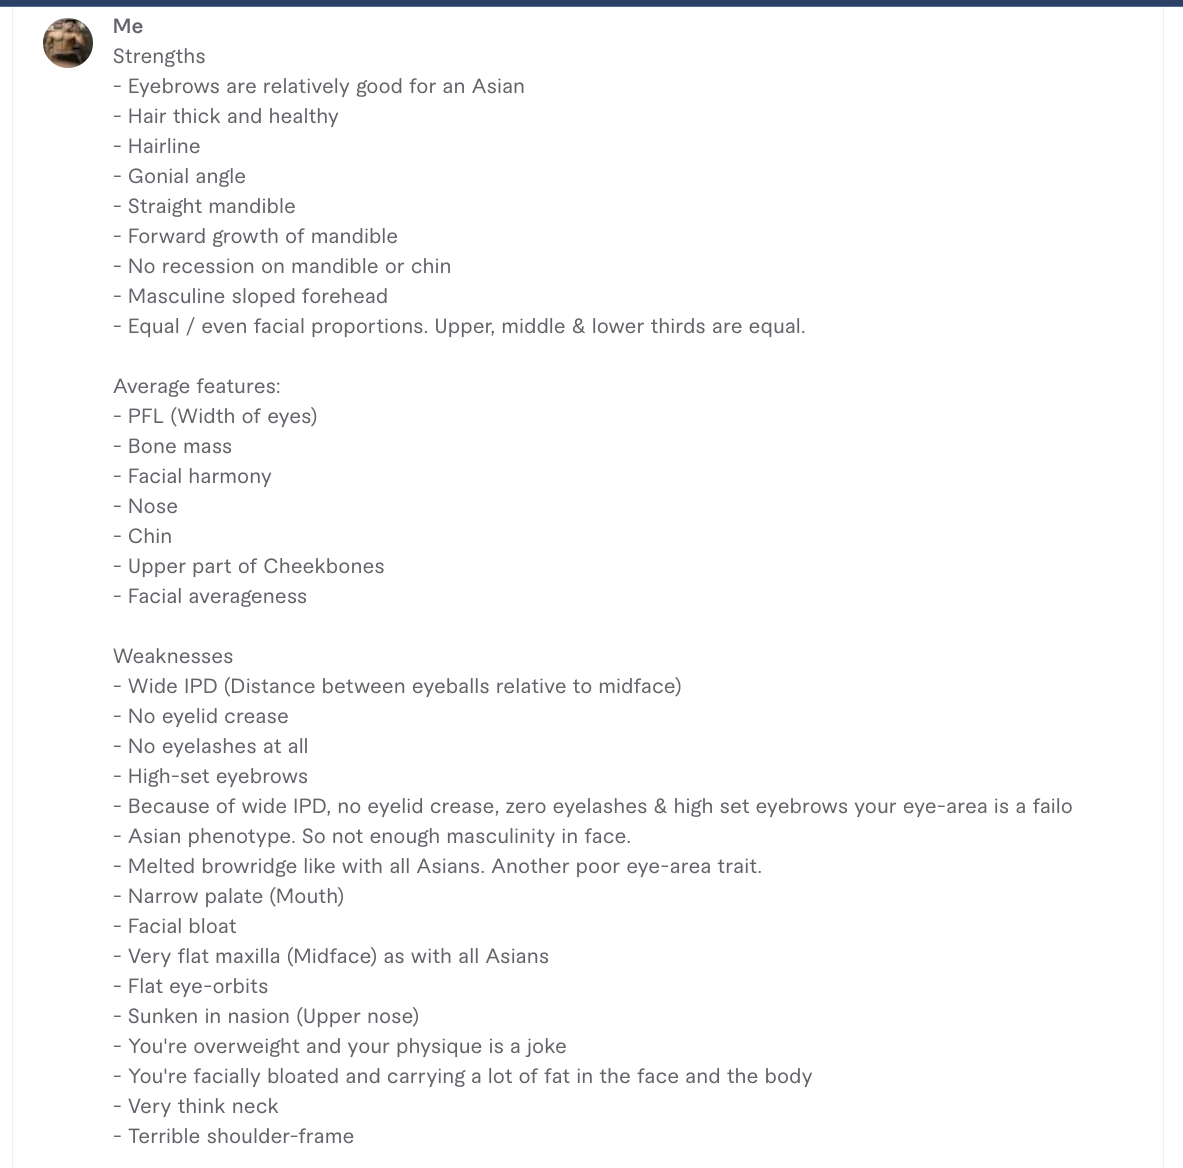Click the "Weaknesses" heading text
The image size is (1183, 1168).
point(174,656)
